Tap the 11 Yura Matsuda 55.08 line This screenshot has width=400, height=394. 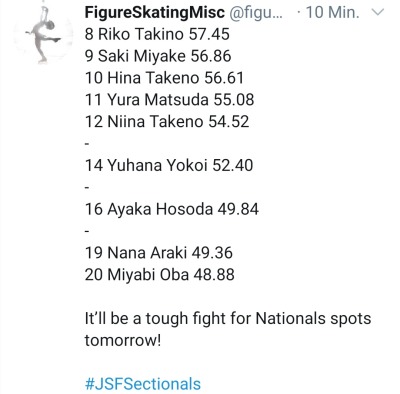tap(169, 99)
